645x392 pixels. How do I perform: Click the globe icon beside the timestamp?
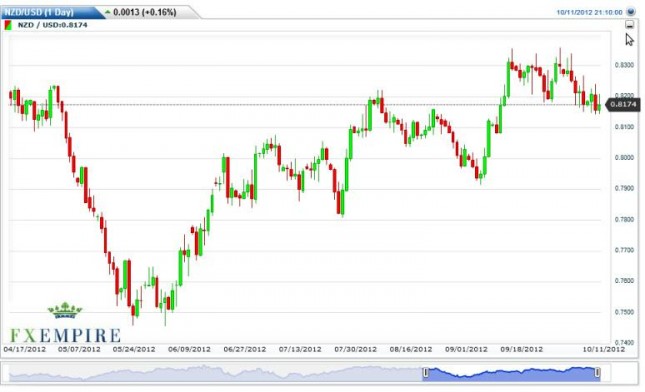tap(630, 12)
